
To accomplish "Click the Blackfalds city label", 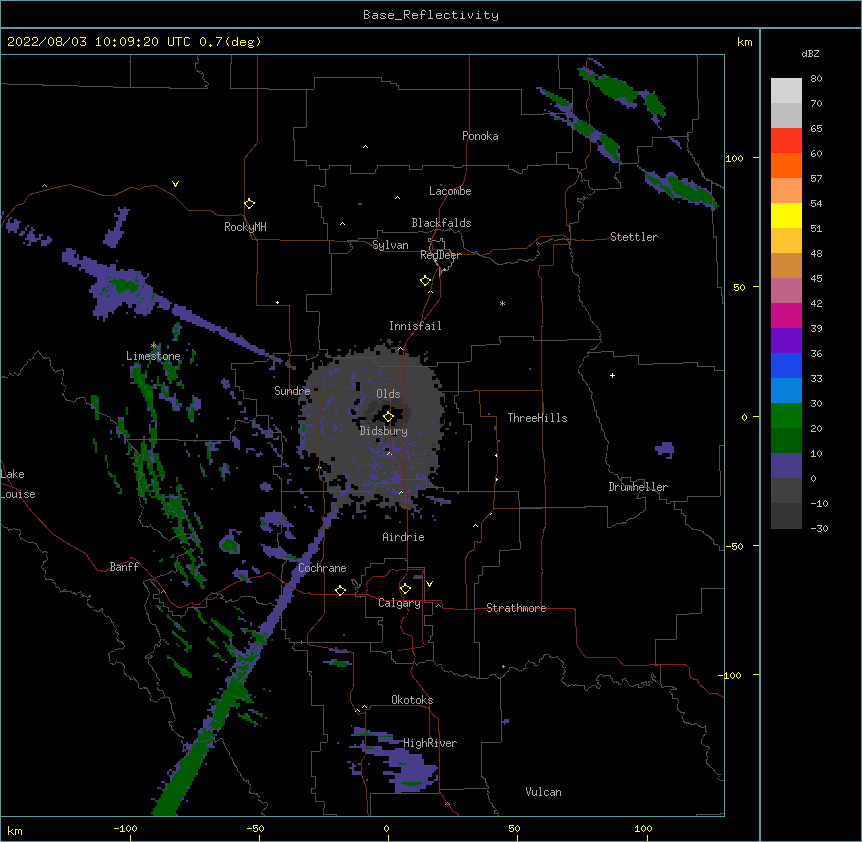I will pos(441,223).
